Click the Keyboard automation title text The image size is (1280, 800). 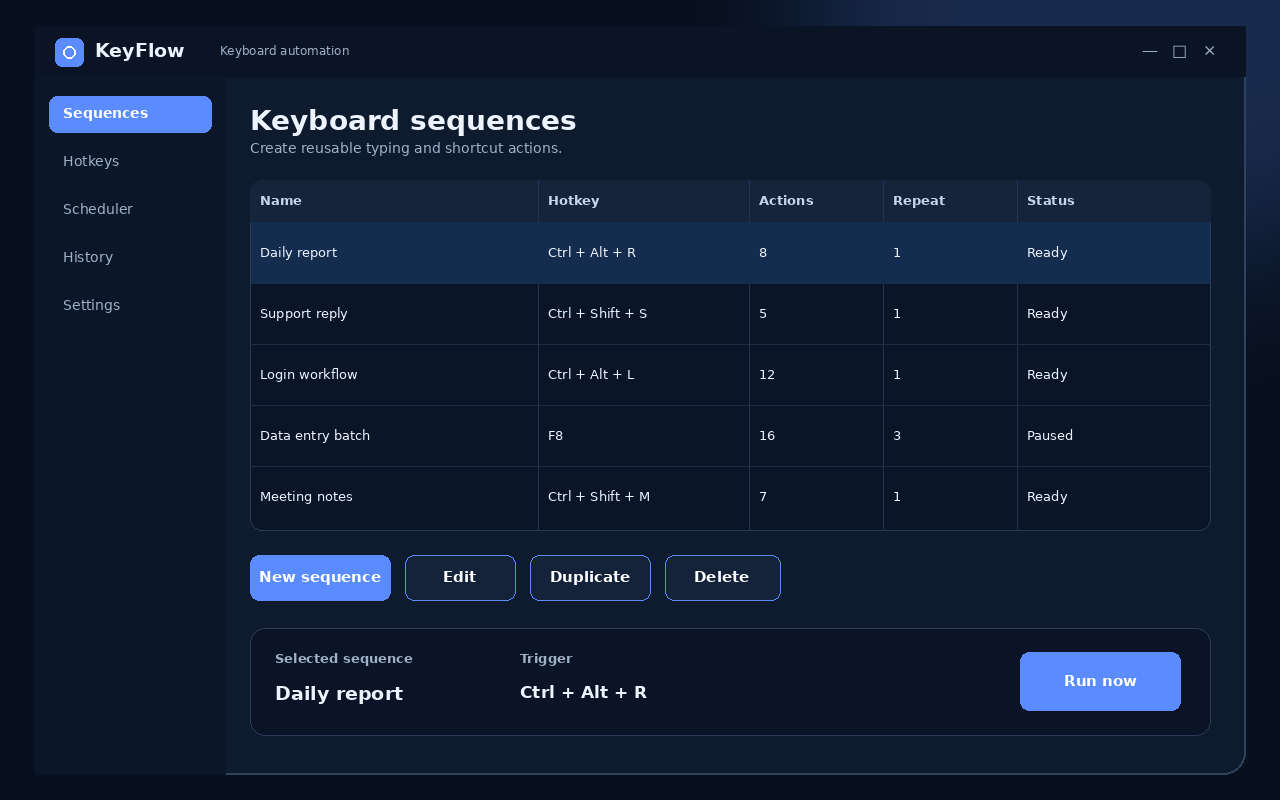coord(285,51)
